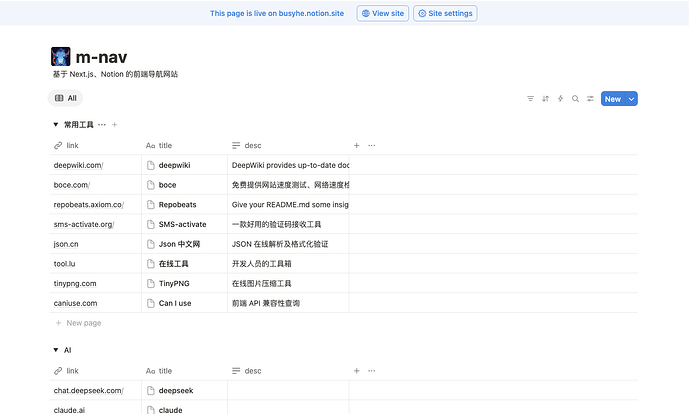
Task: Open the deepwiki.com link
Action: click(x=78, y=165)
